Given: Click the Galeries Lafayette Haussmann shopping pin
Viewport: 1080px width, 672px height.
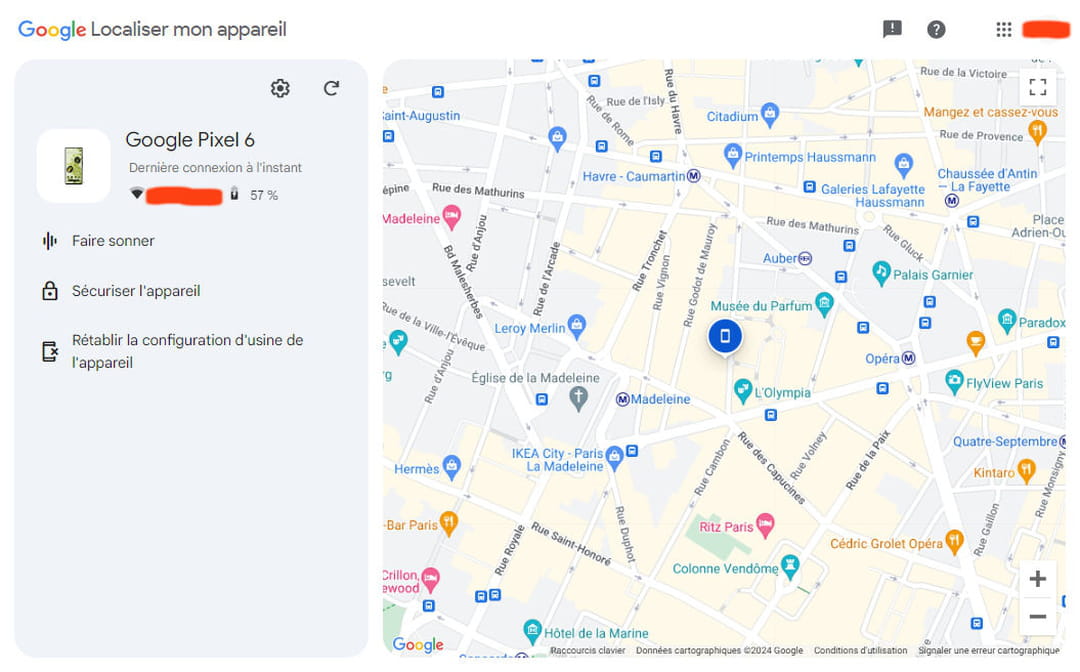Looking at the screenshot, I should point(903,164).
